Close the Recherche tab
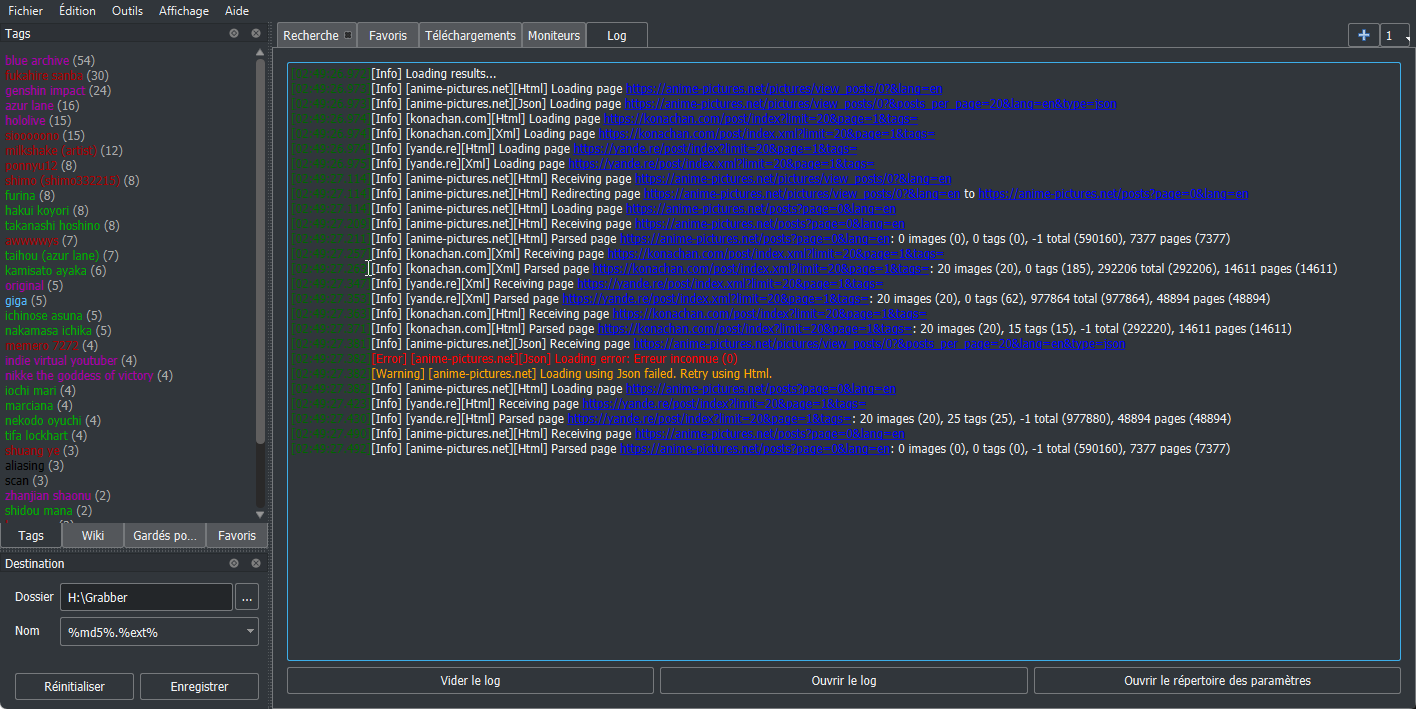 tap(346, 33)
